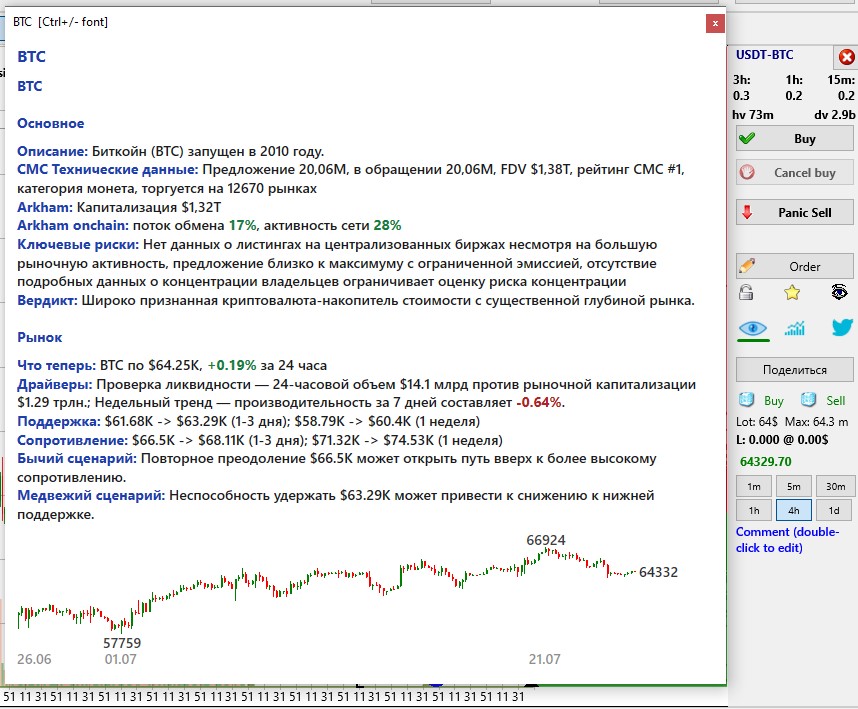Select the 1h timeframe button
Image resolution: width=858 pixels, height=709 pixels.
(754, 510)
